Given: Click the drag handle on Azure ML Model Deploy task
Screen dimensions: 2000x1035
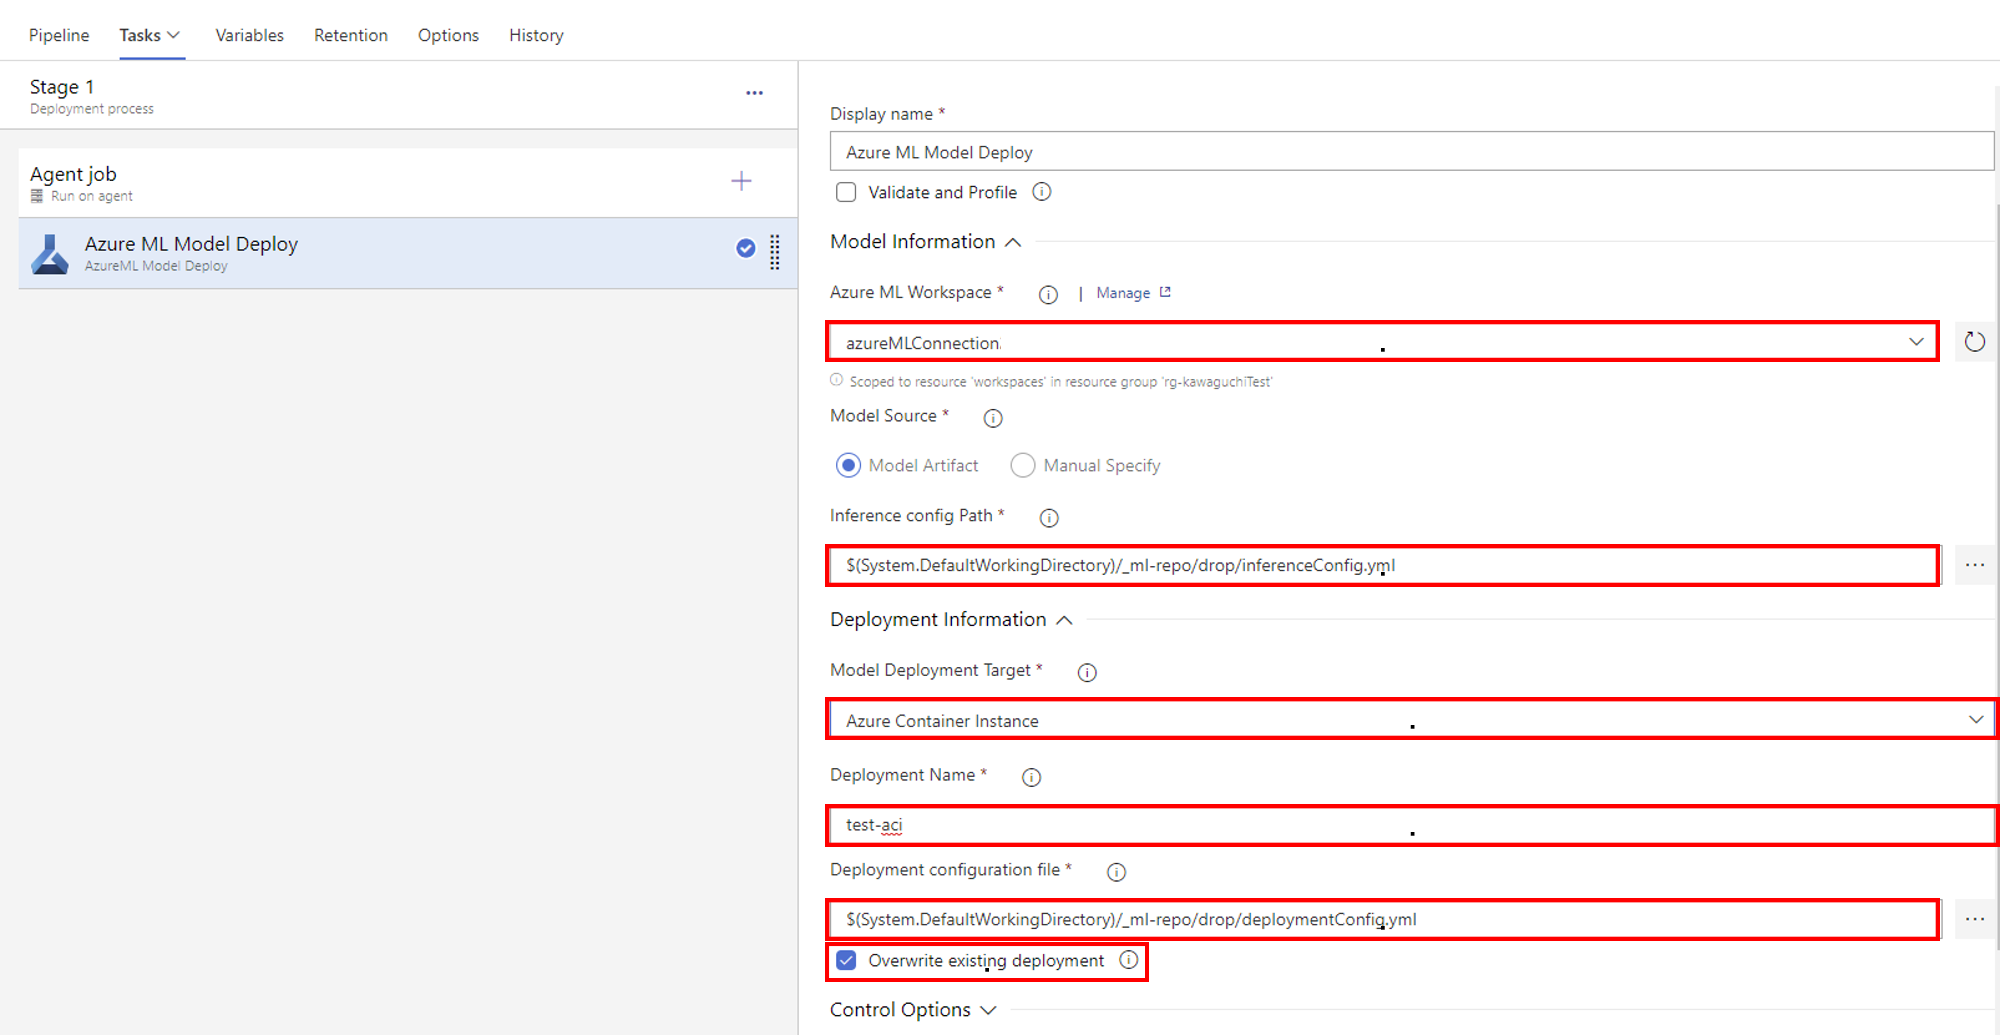Looking at the screenshot, I should pos(775,252).
